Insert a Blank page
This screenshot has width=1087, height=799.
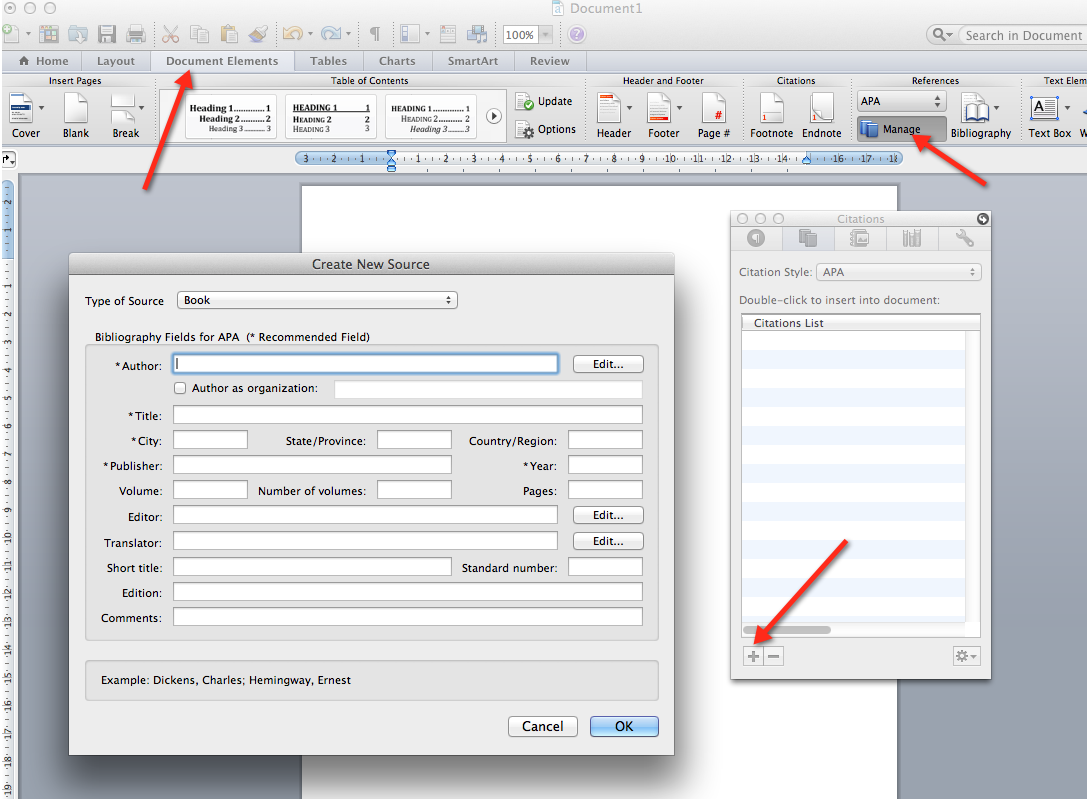point(76,115)
